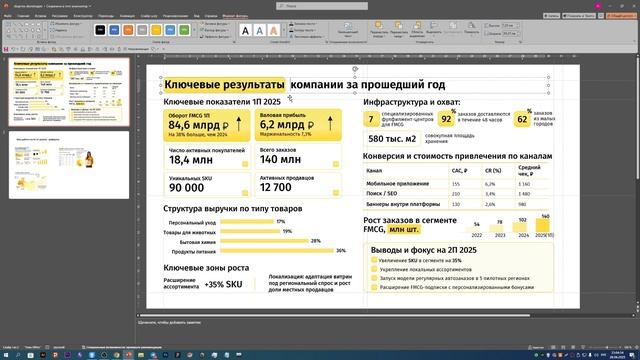Apply the light blue shape style preset

tap(170, 30)
